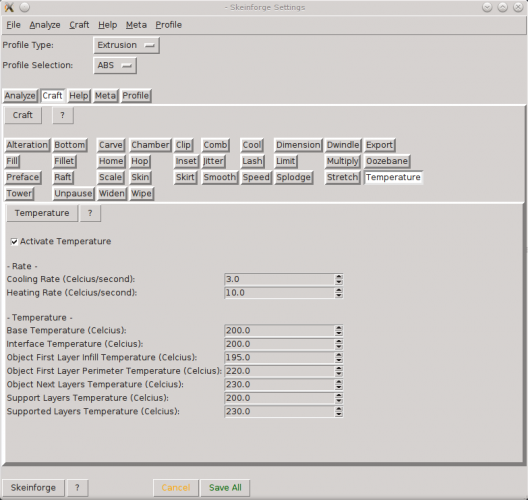Open the Analyze menu
This screenshot has height=500, width=528.
(45, 25)
